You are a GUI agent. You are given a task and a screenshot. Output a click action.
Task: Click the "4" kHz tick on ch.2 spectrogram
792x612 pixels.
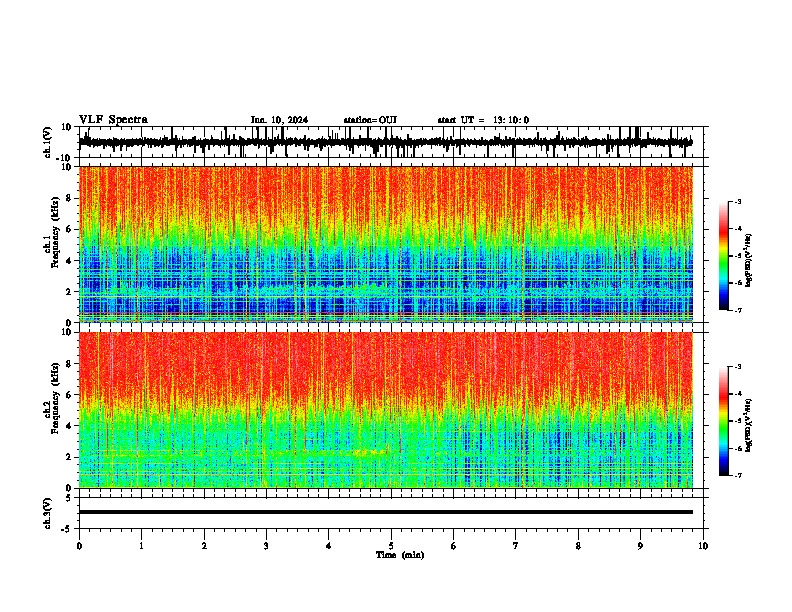click(70, 426)
